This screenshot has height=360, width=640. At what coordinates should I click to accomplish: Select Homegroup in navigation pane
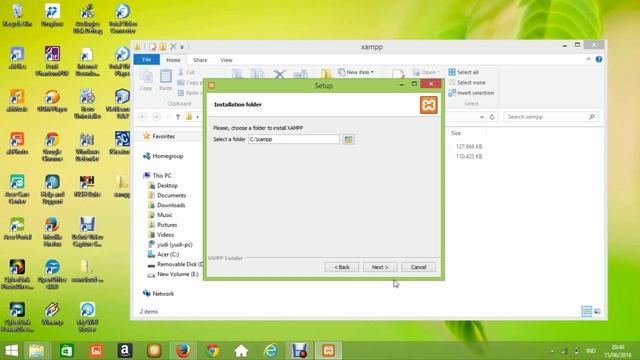[163, 156]
